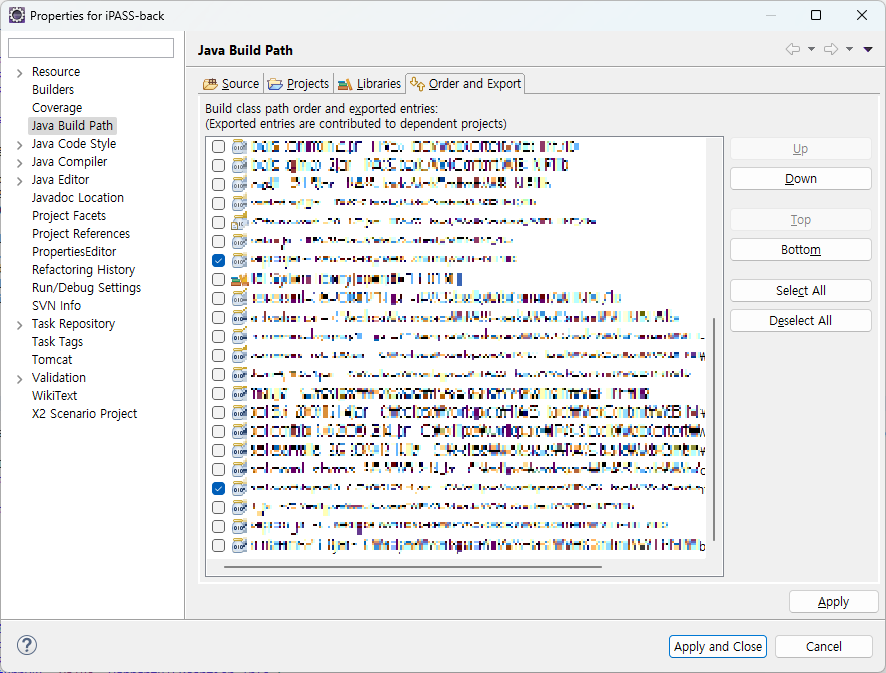Click the Eclipse icon in the title bar

coord(17,15)
